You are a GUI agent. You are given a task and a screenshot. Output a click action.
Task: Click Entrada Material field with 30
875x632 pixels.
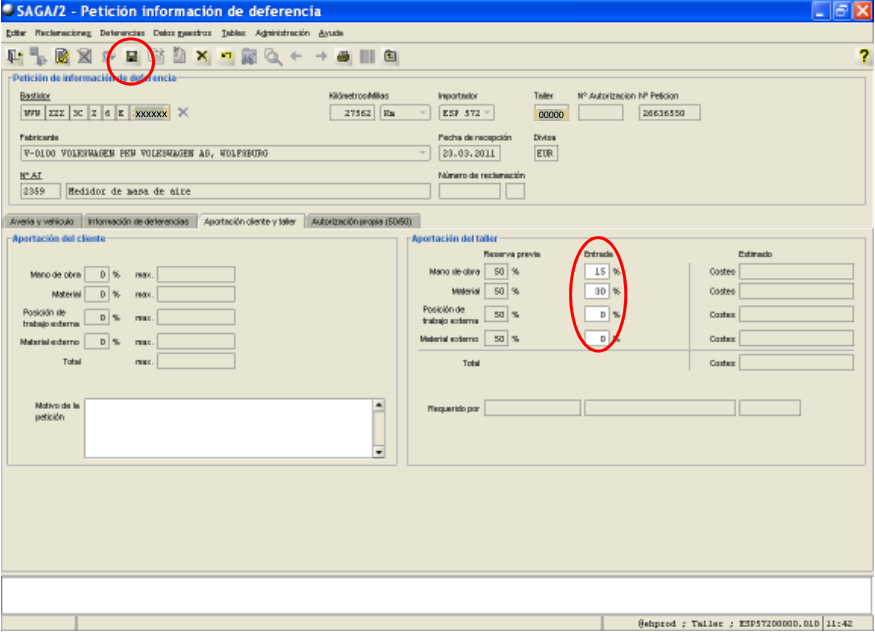click(x=597, y=291)
